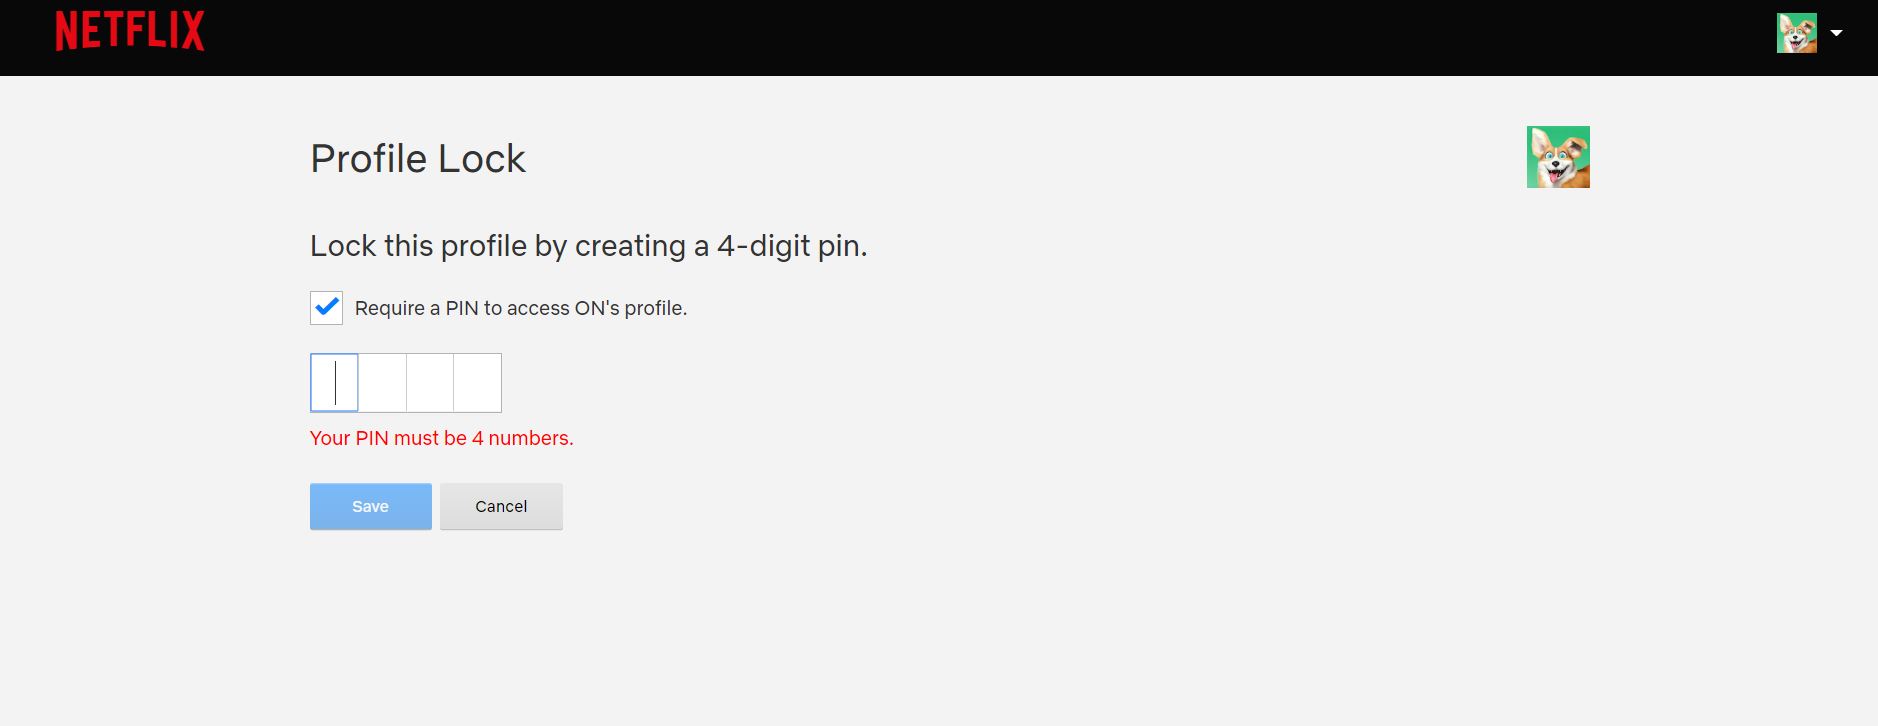Screen dimensions: 1878x726
Task: Uncheck the Require a PIN checkbox
Action: (326, 308)
